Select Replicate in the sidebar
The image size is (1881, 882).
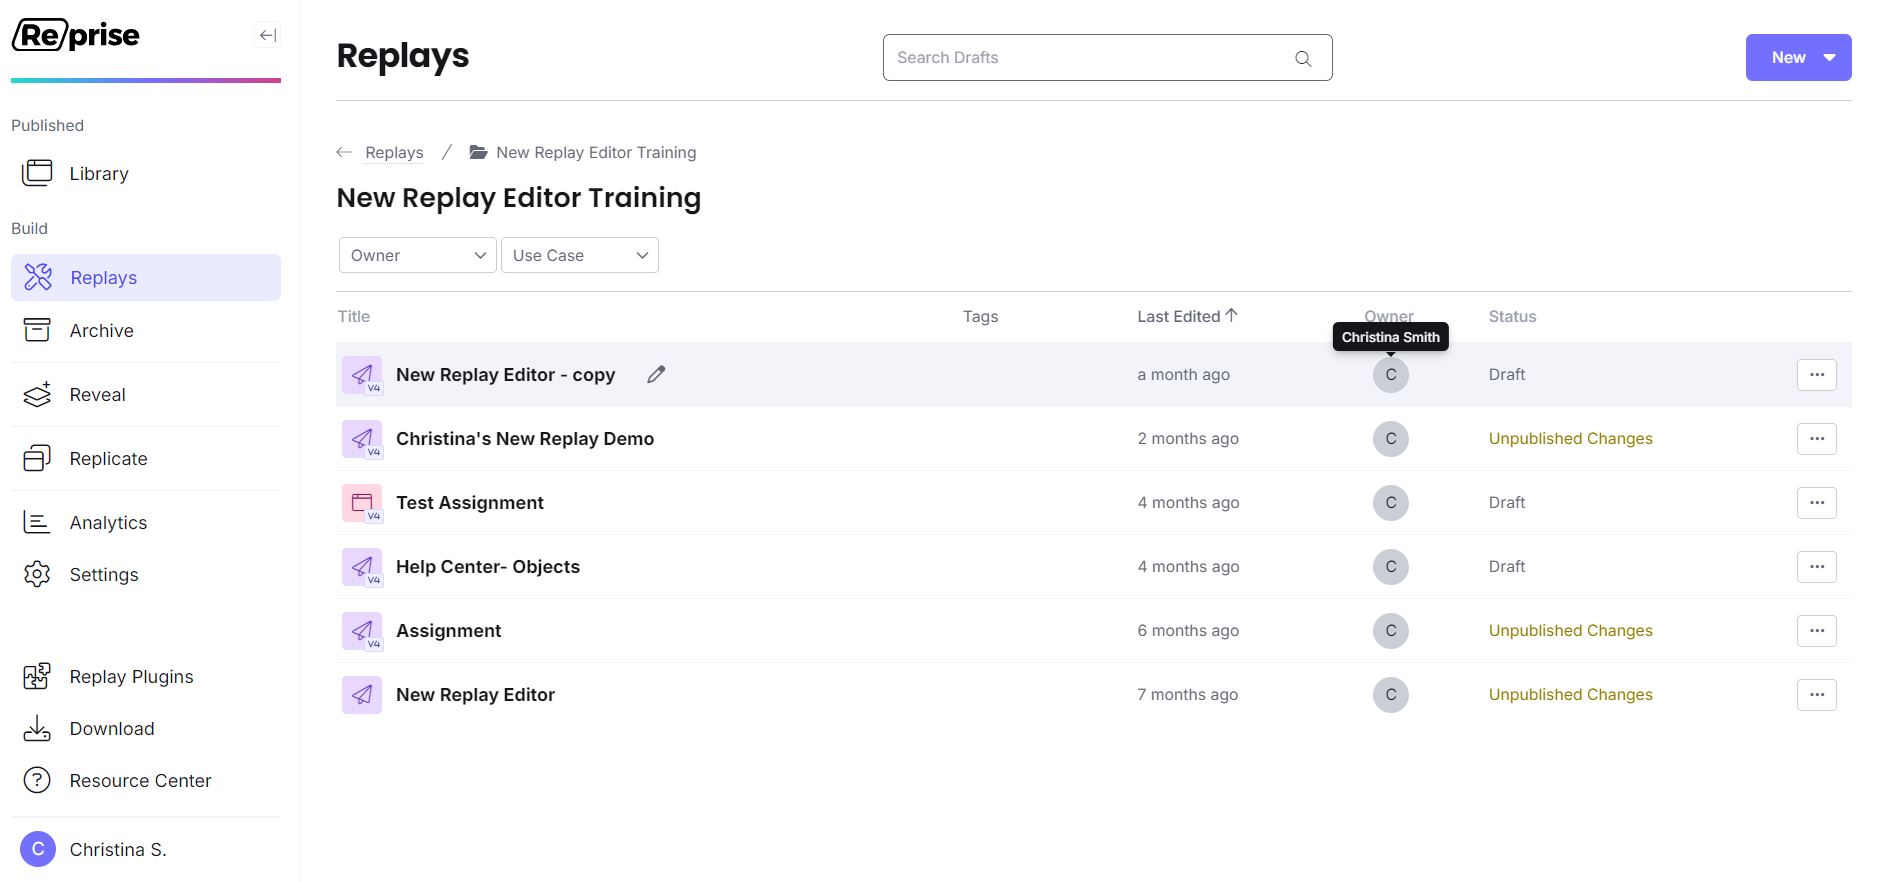tap(146, 458)
